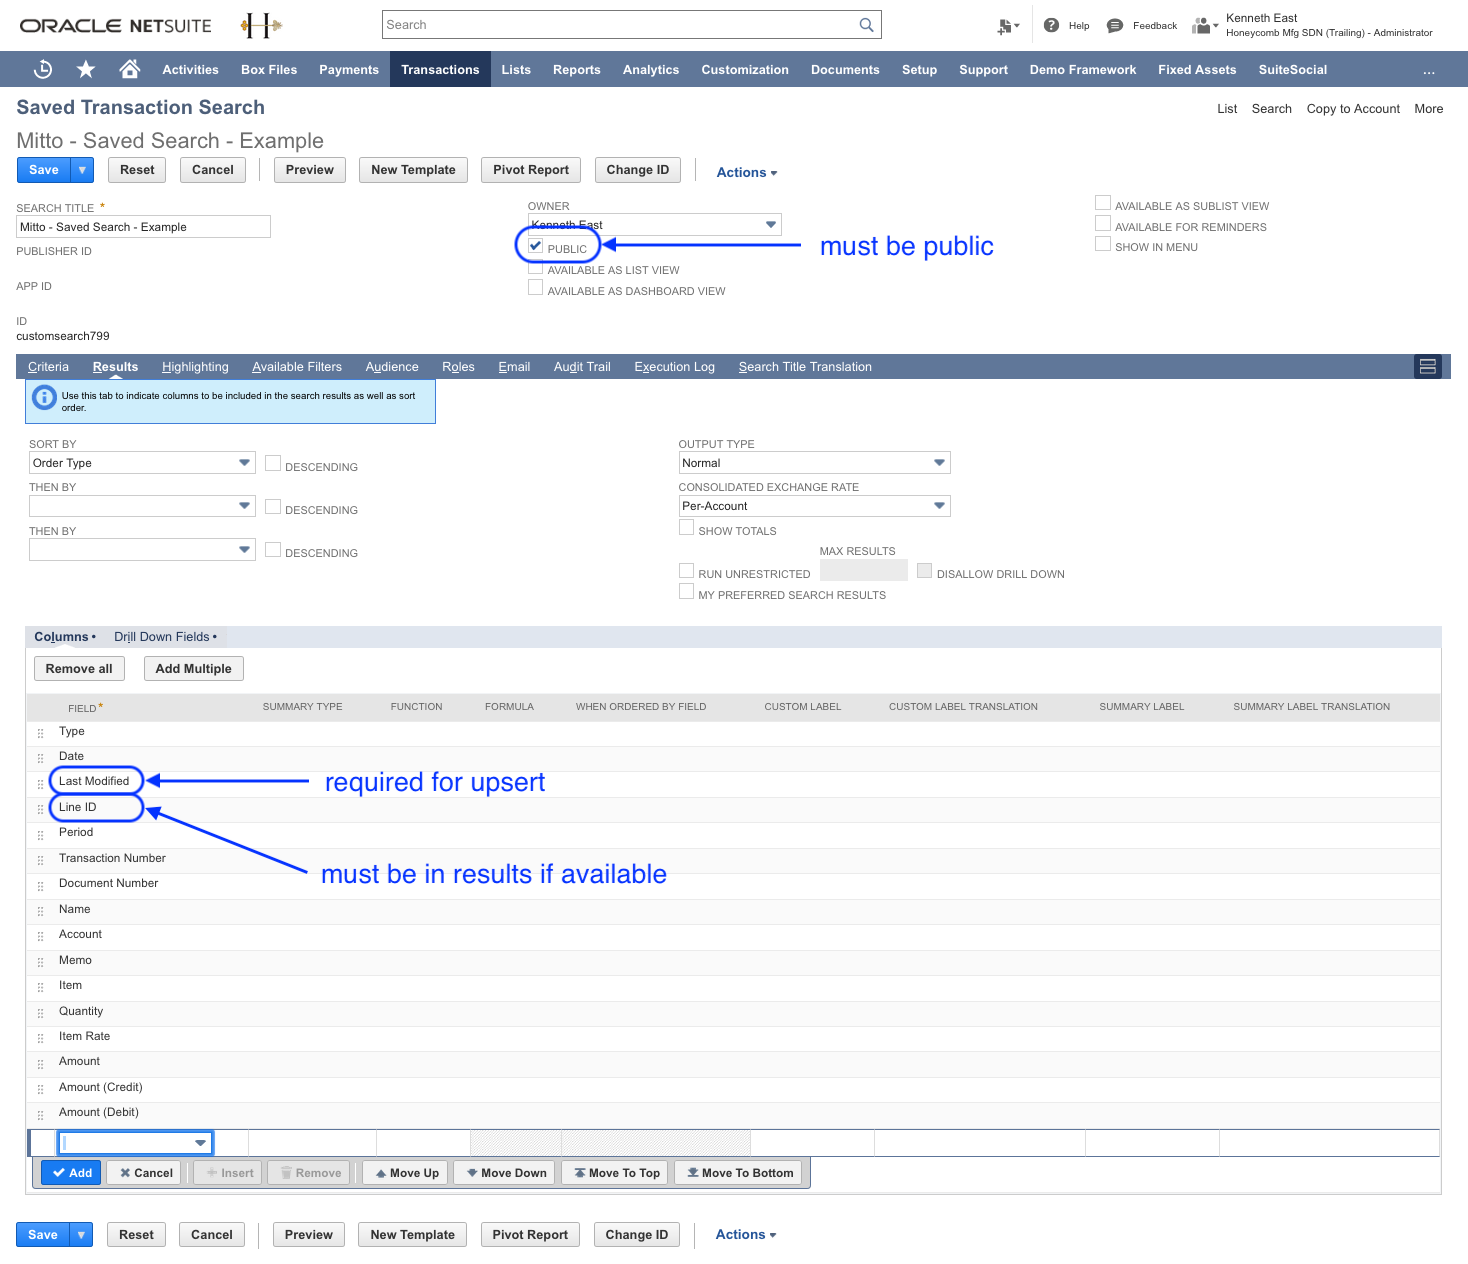Viewport: 1468px width, 1264px height.
Task: Open the Sort By Order Type dropdown
Action: [x=245, y=463]
